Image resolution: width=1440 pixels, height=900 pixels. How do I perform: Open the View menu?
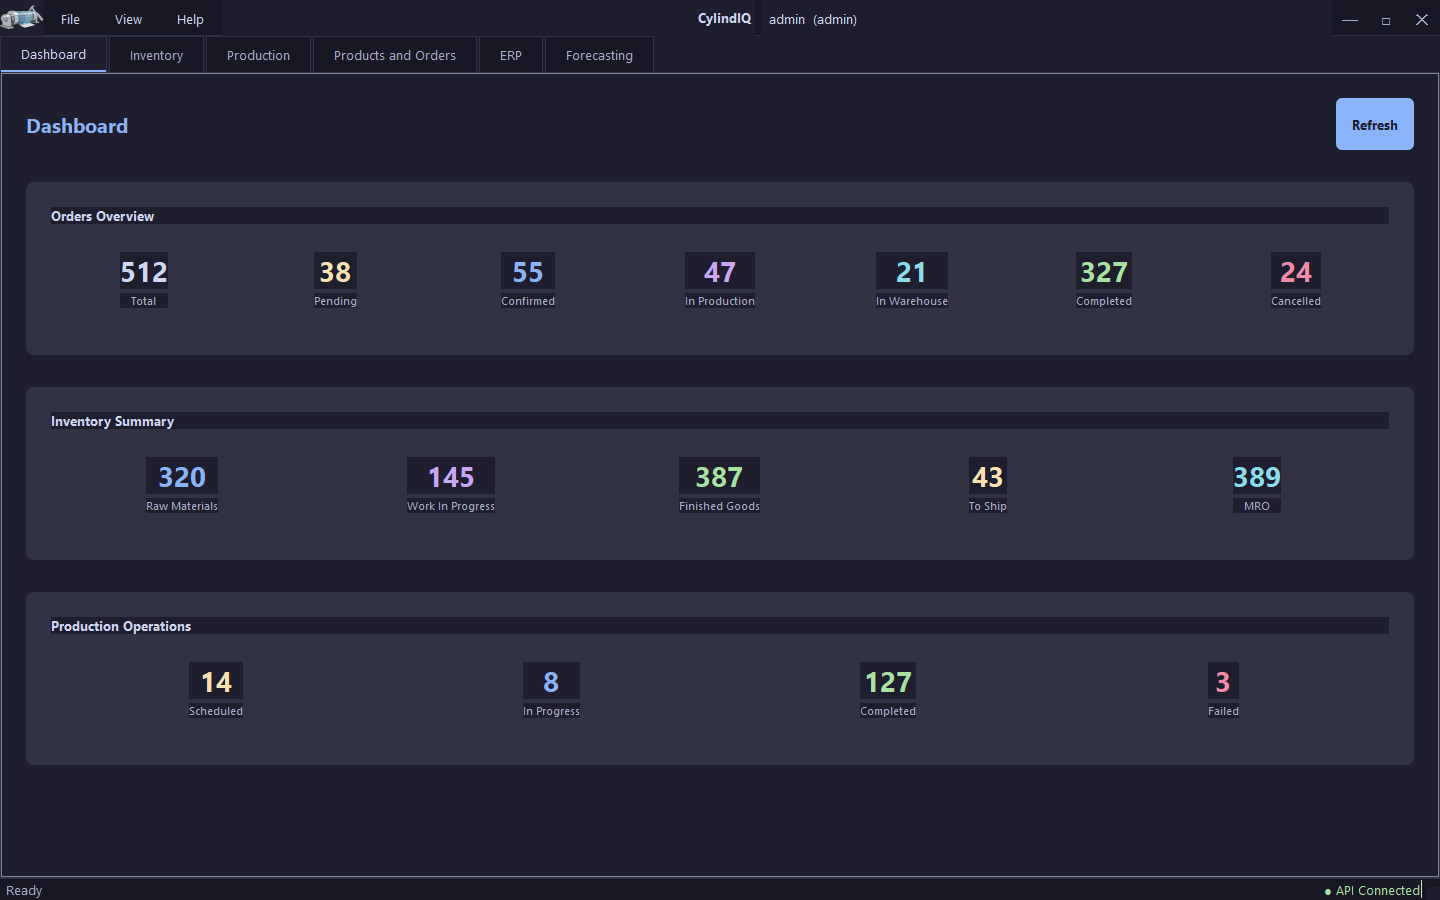(x=128, y=19)
